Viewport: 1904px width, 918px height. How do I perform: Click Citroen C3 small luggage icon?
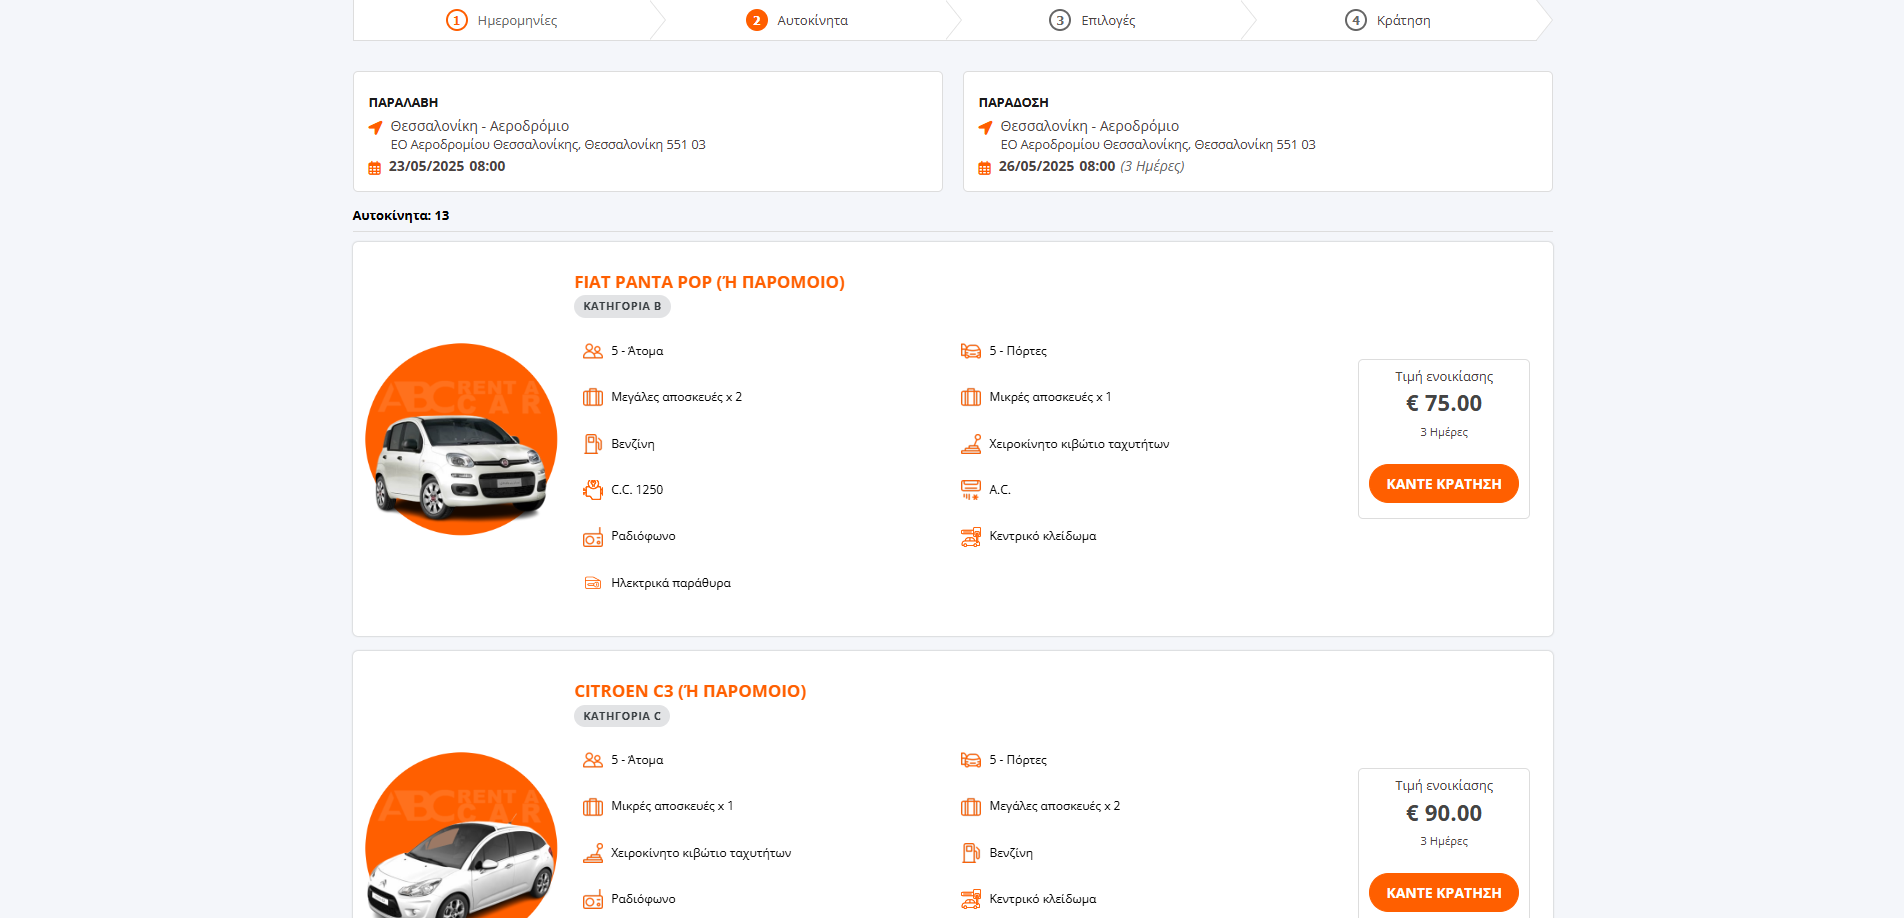[x=593, y=806]
